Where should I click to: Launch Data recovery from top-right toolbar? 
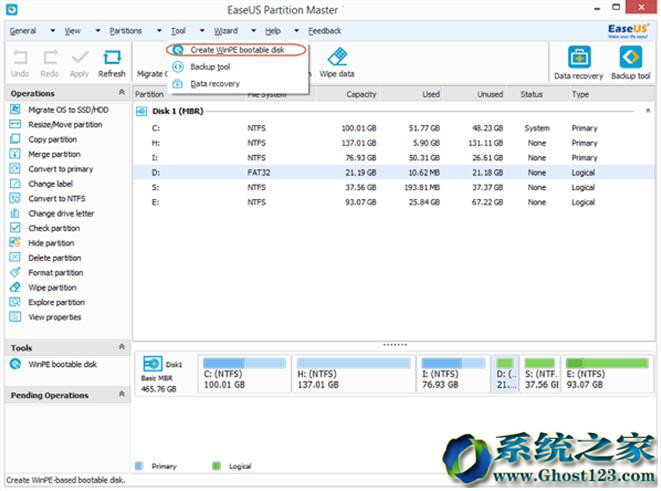(x=578, y=63)
